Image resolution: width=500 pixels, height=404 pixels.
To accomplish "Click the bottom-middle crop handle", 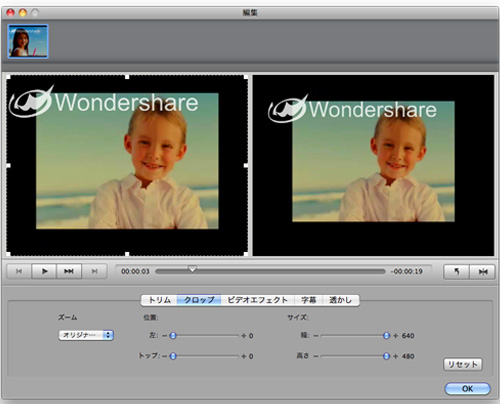I will click(127, 254).
